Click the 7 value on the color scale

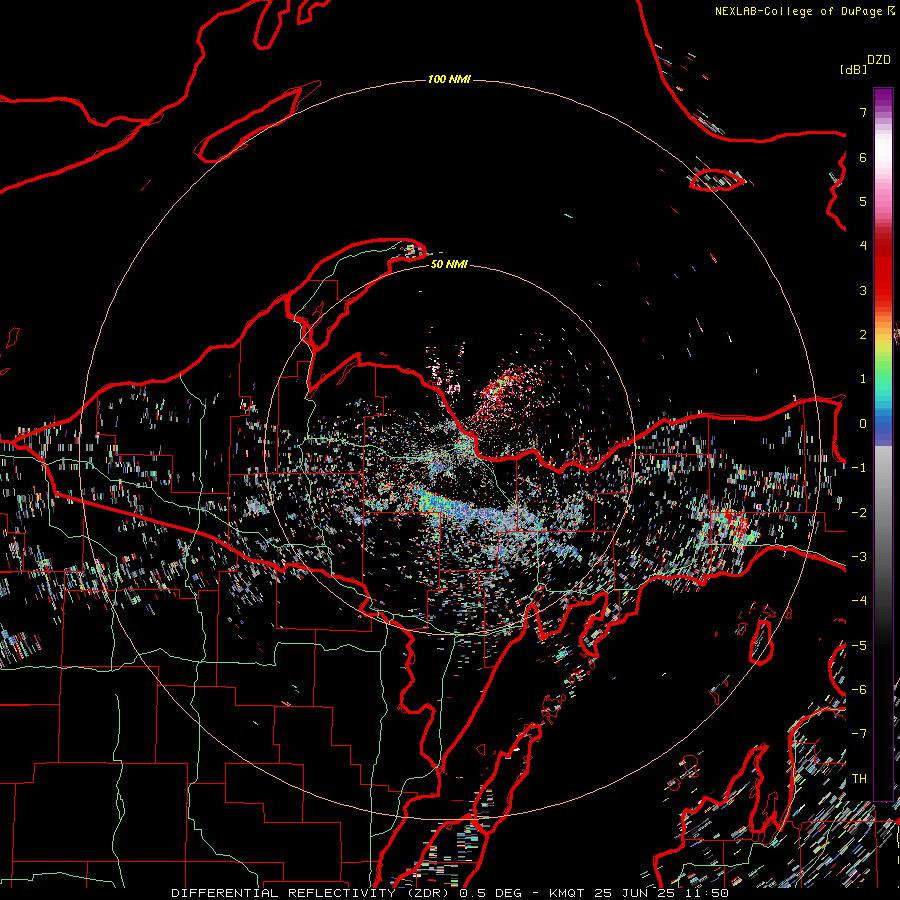(x=863, y=113)
